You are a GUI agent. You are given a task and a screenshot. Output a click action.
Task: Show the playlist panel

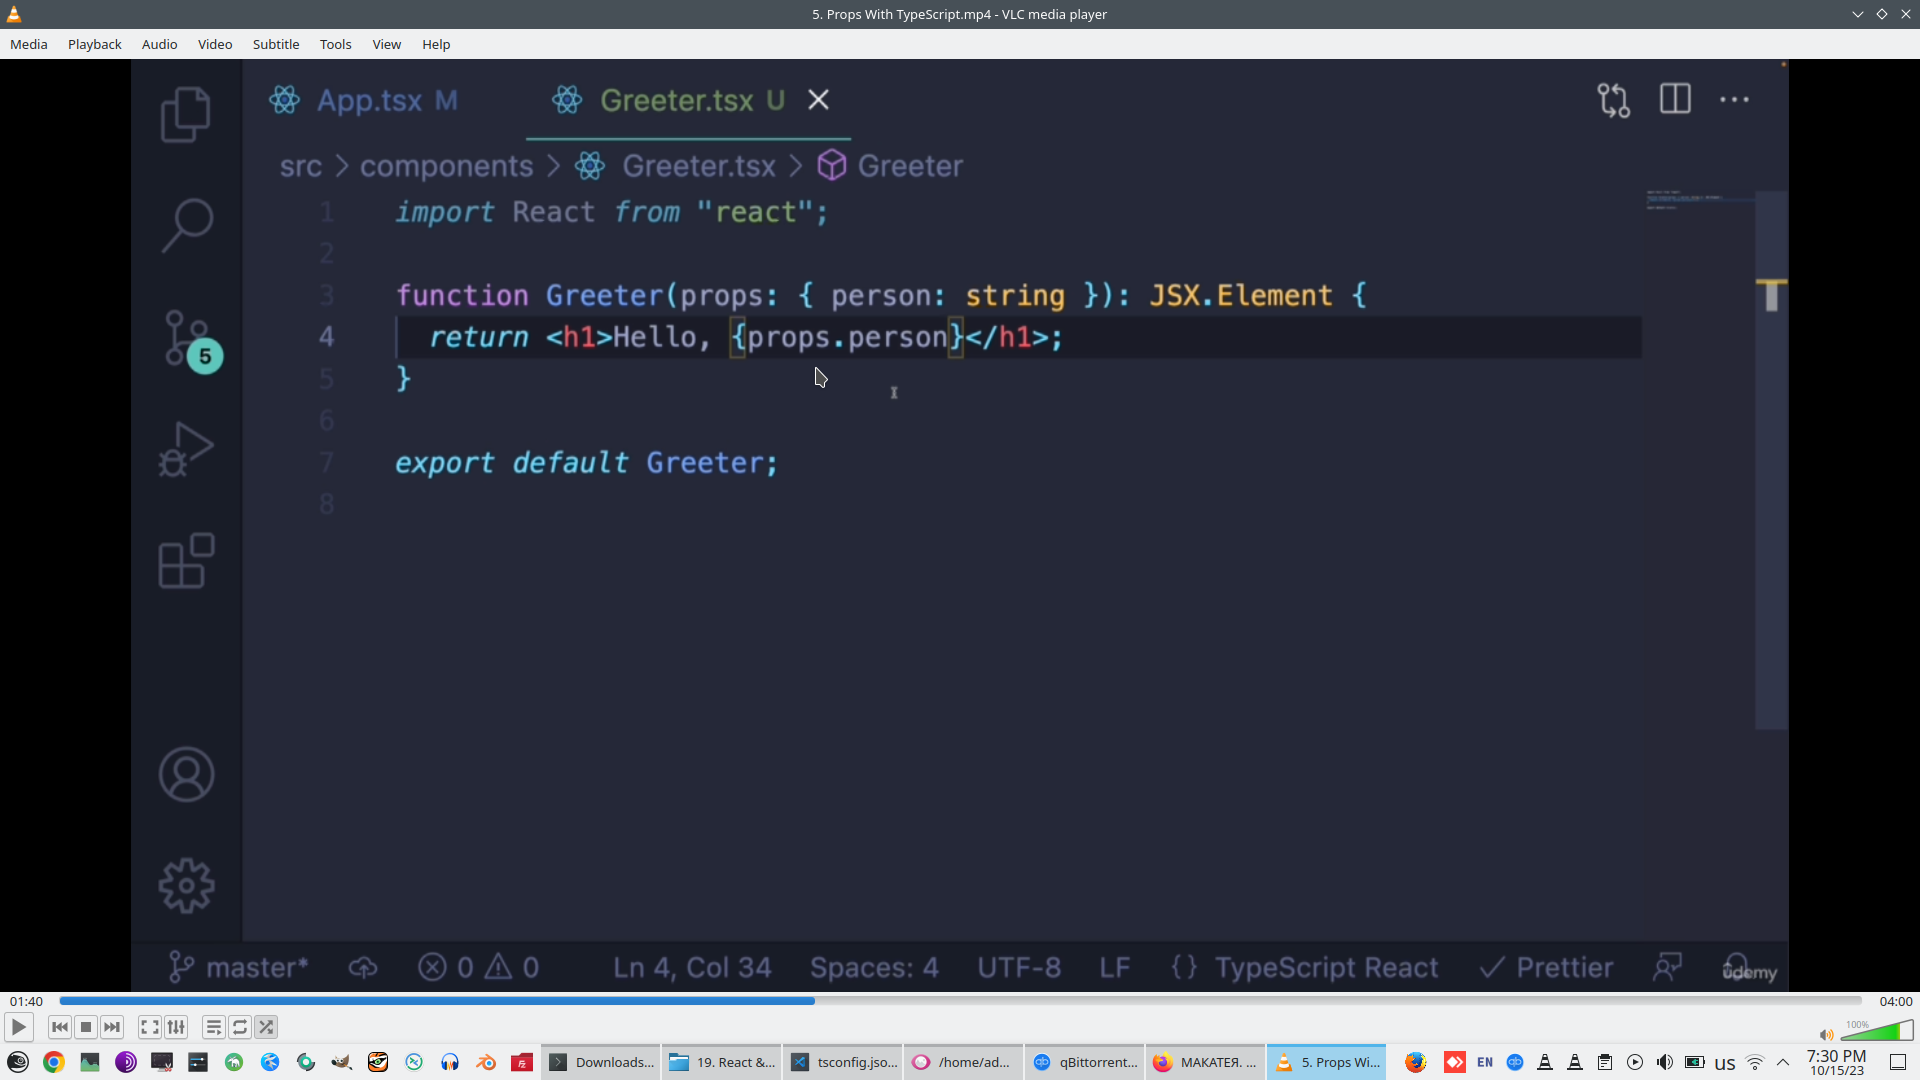coord(214,1027)
